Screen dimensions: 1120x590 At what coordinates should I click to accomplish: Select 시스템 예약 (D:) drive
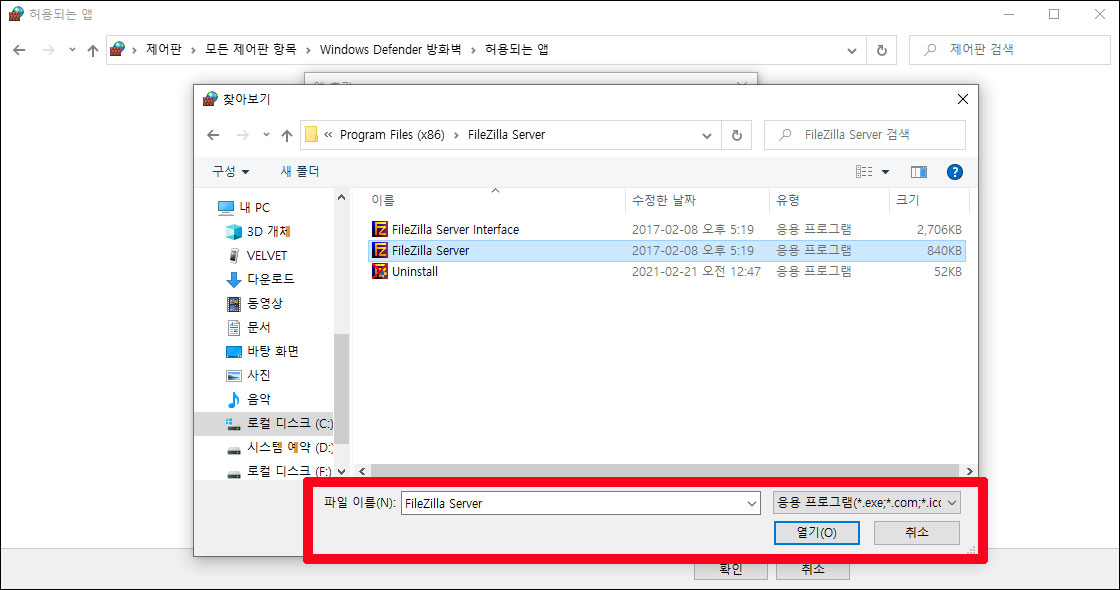279,447
